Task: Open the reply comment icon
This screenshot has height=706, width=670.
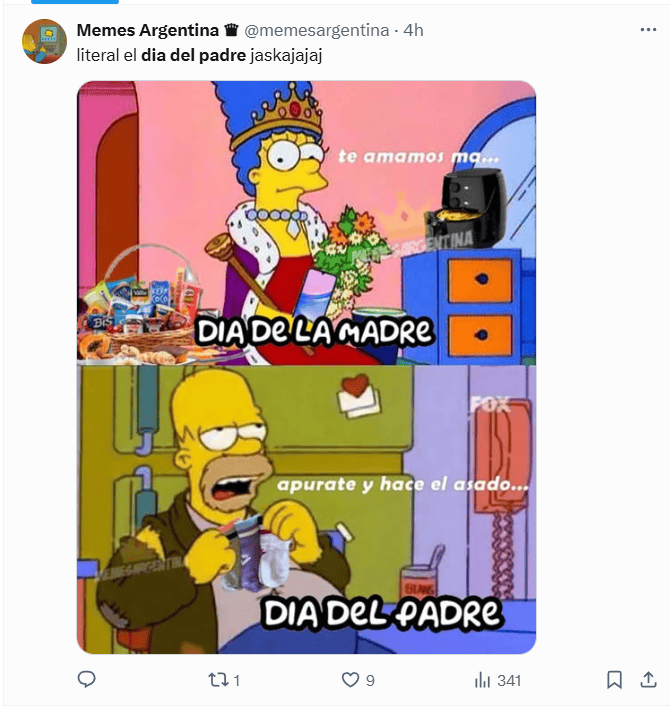Action: (x=86, y=679)
